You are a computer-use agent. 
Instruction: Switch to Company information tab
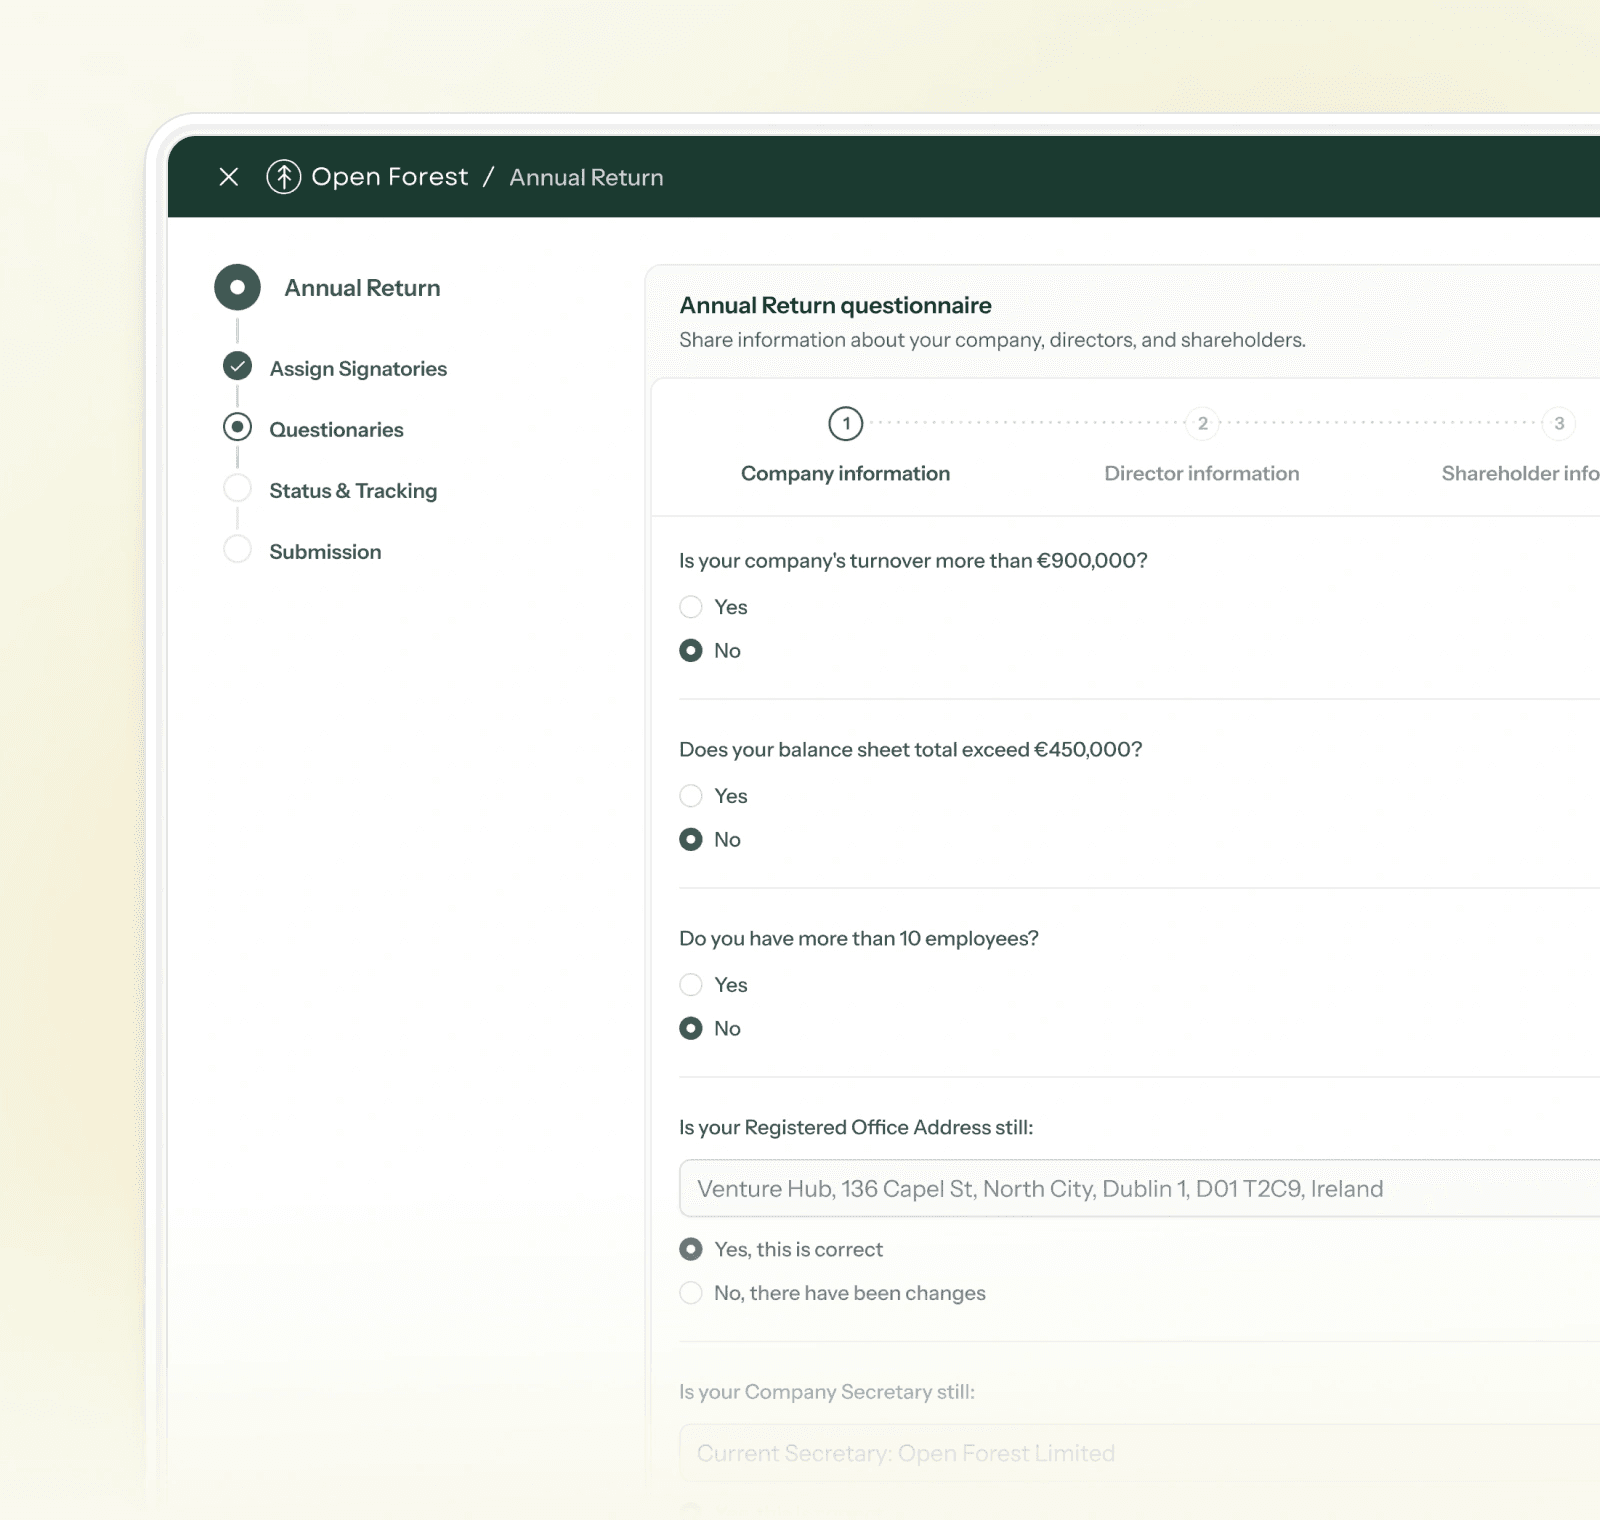[845, 474]
